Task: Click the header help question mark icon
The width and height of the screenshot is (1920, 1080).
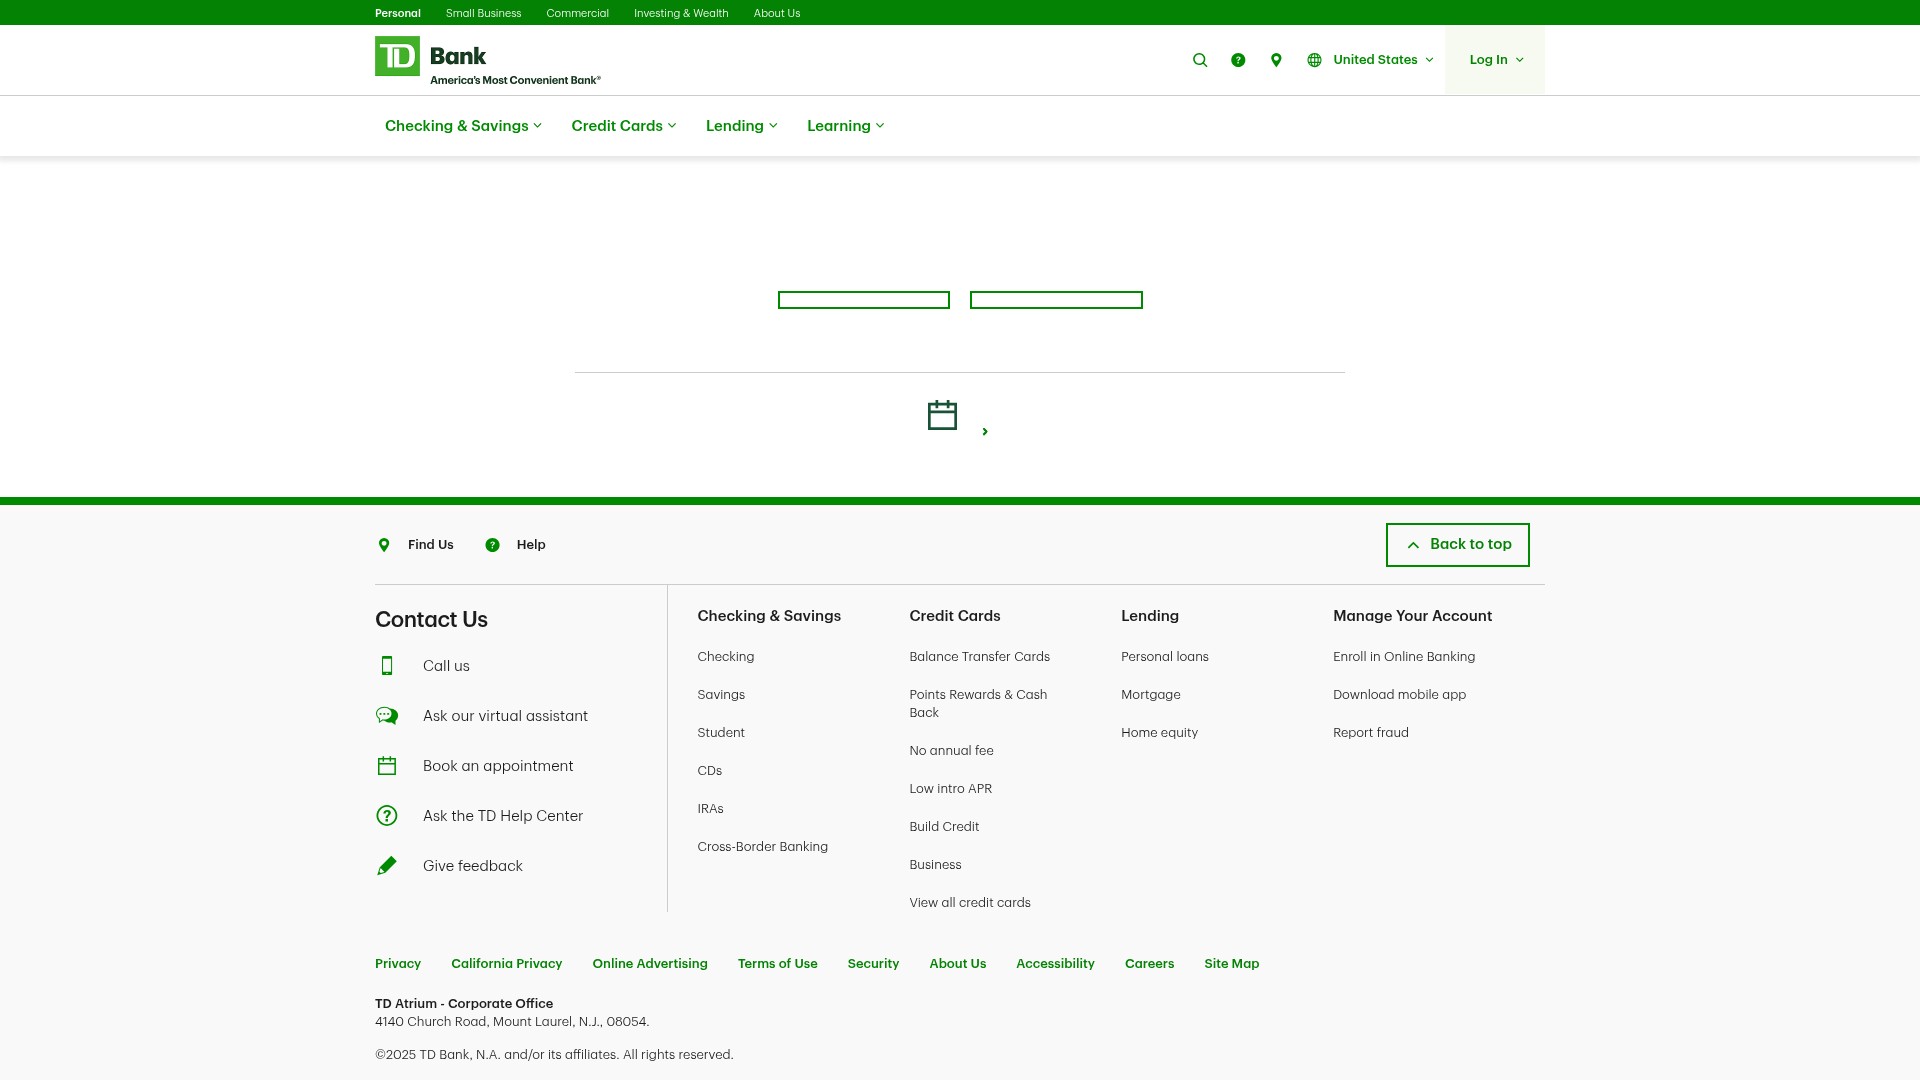Action: pos(1238,60)
